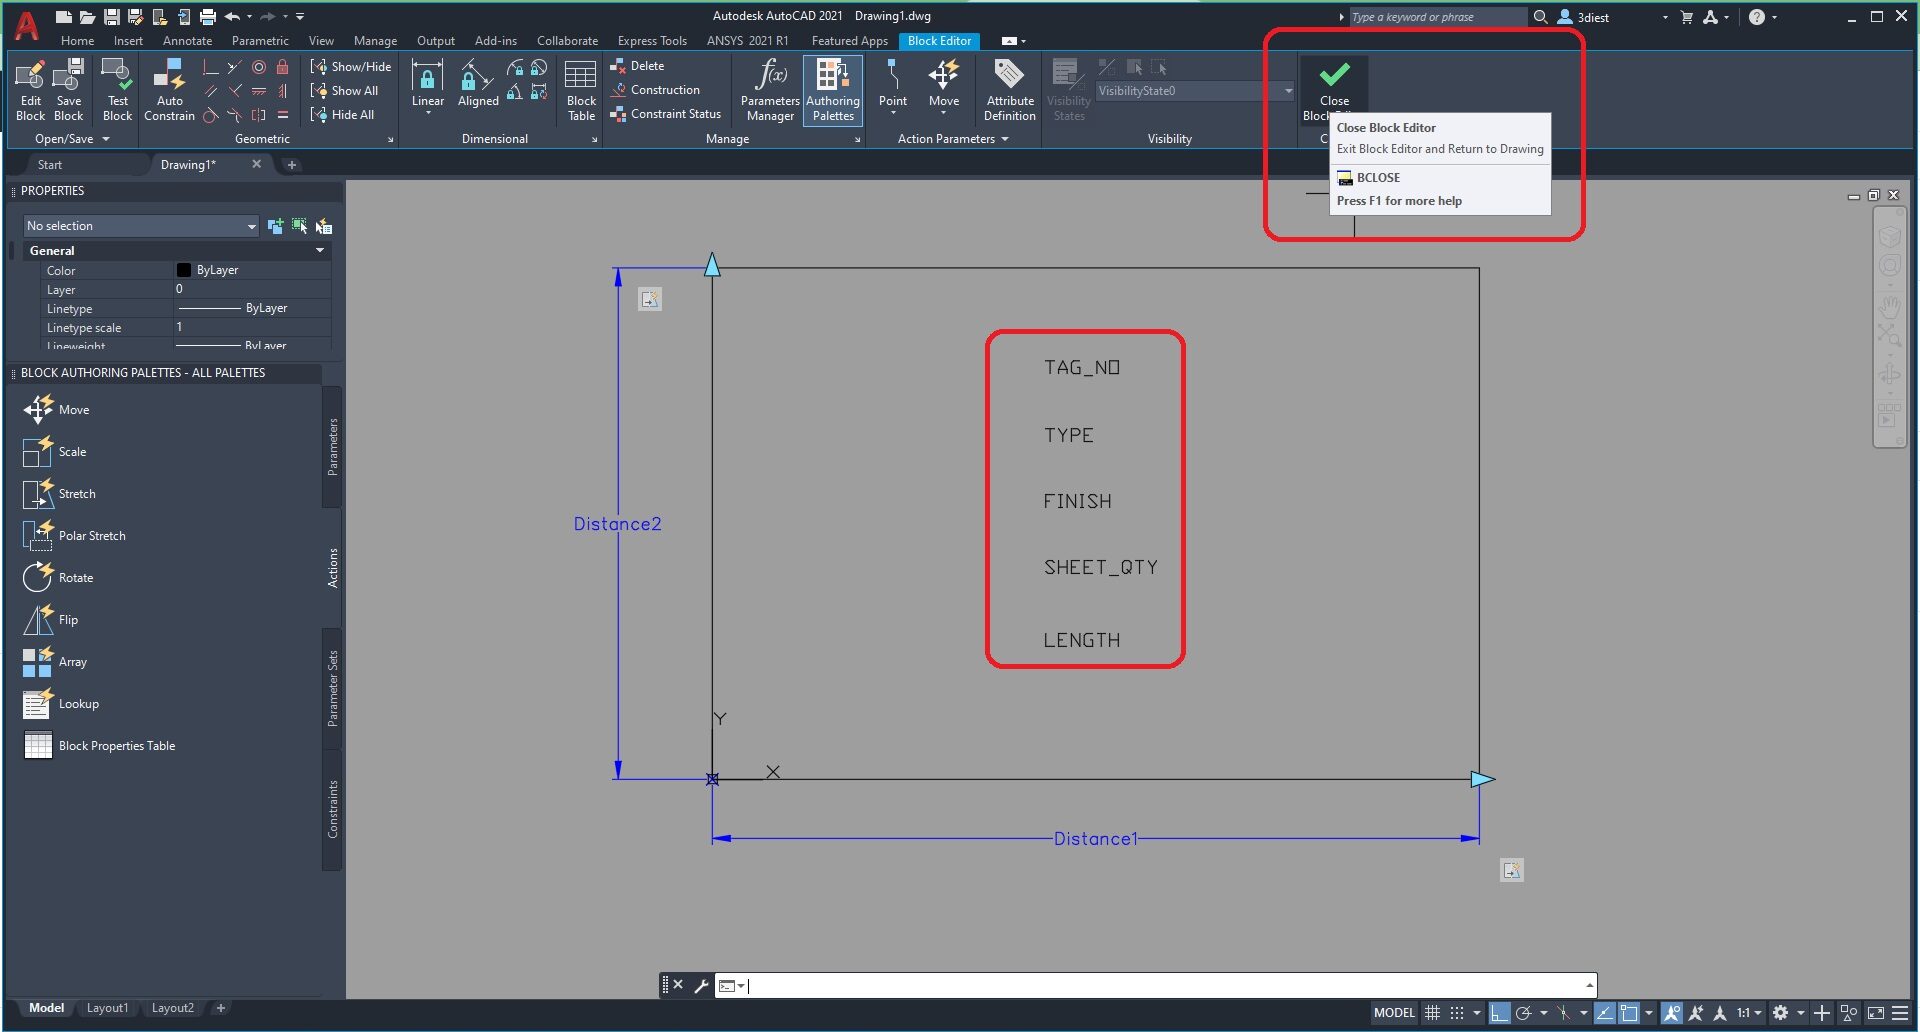Select the Concentric geometric constraint icon

(259, 67)
